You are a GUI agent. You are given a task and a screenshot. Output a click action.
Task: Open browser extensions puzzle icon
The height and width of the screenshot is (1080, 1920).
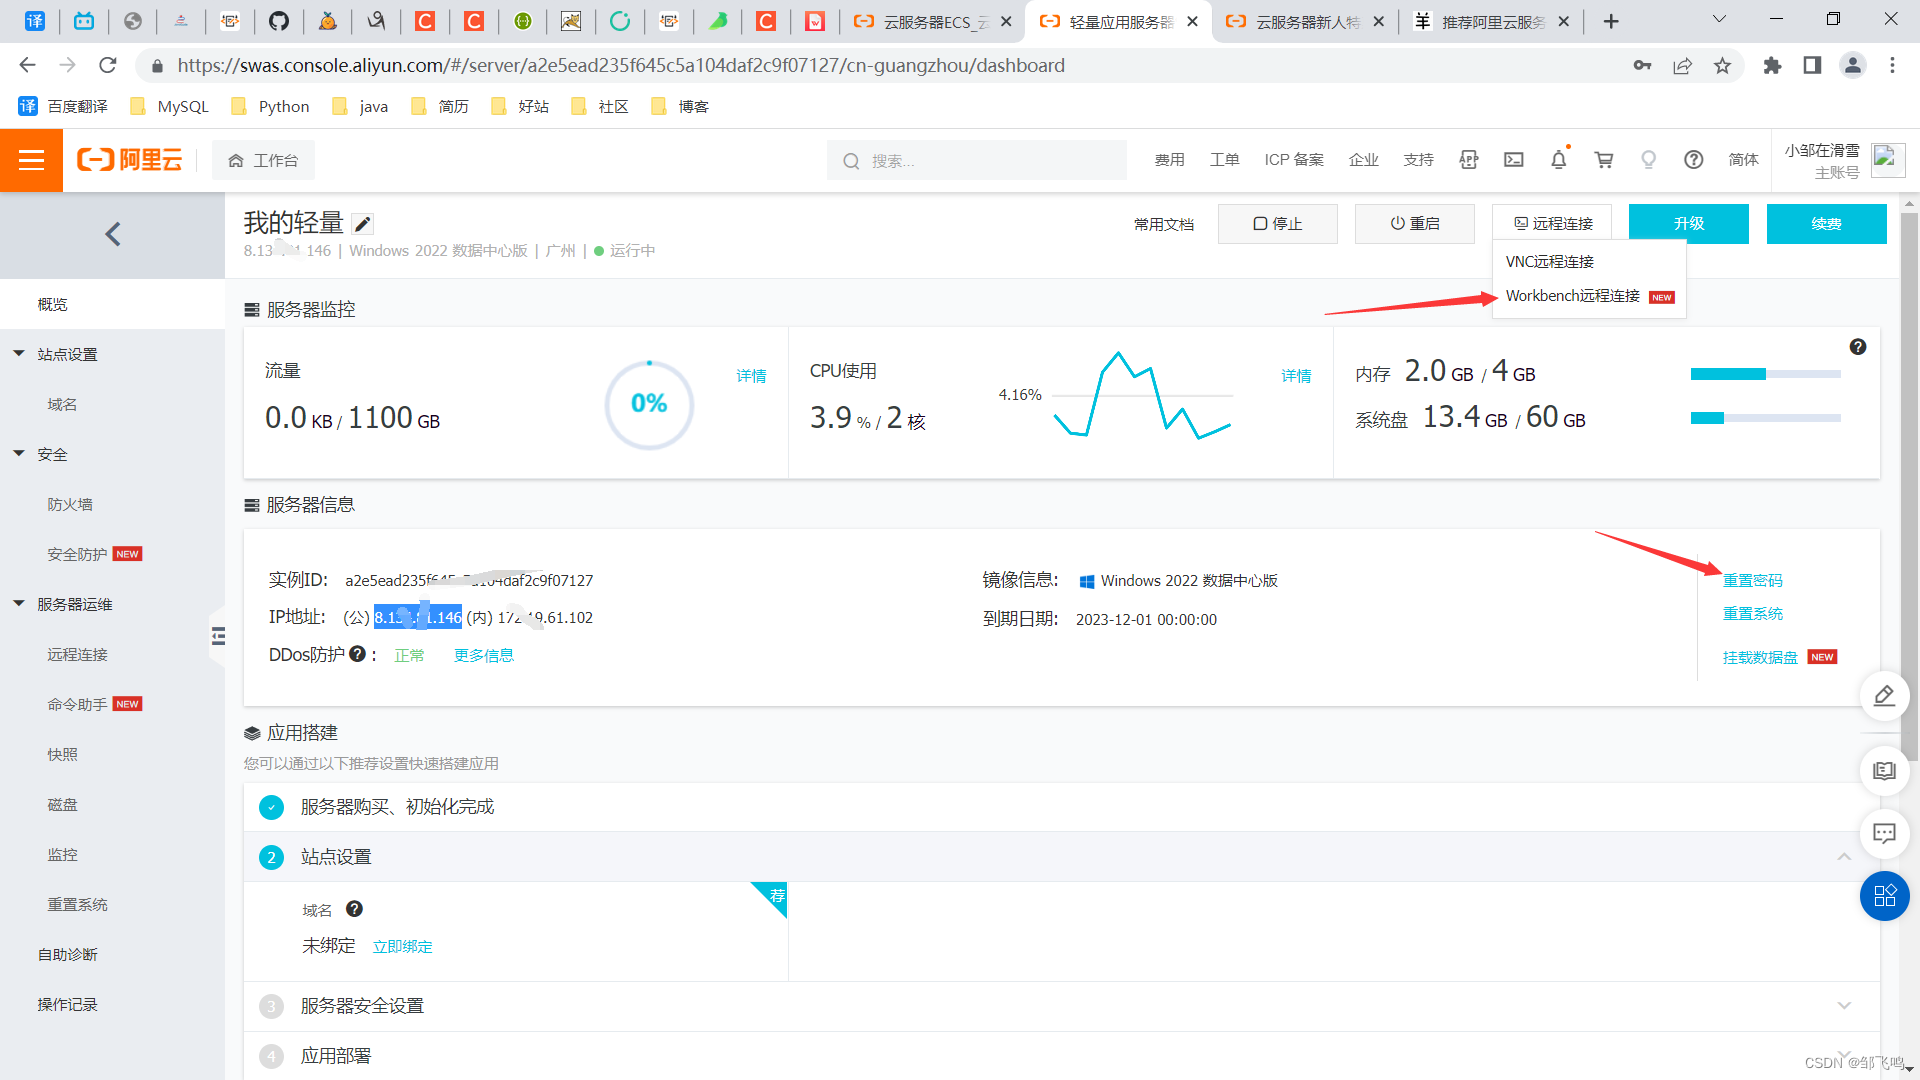point(1772,66)
